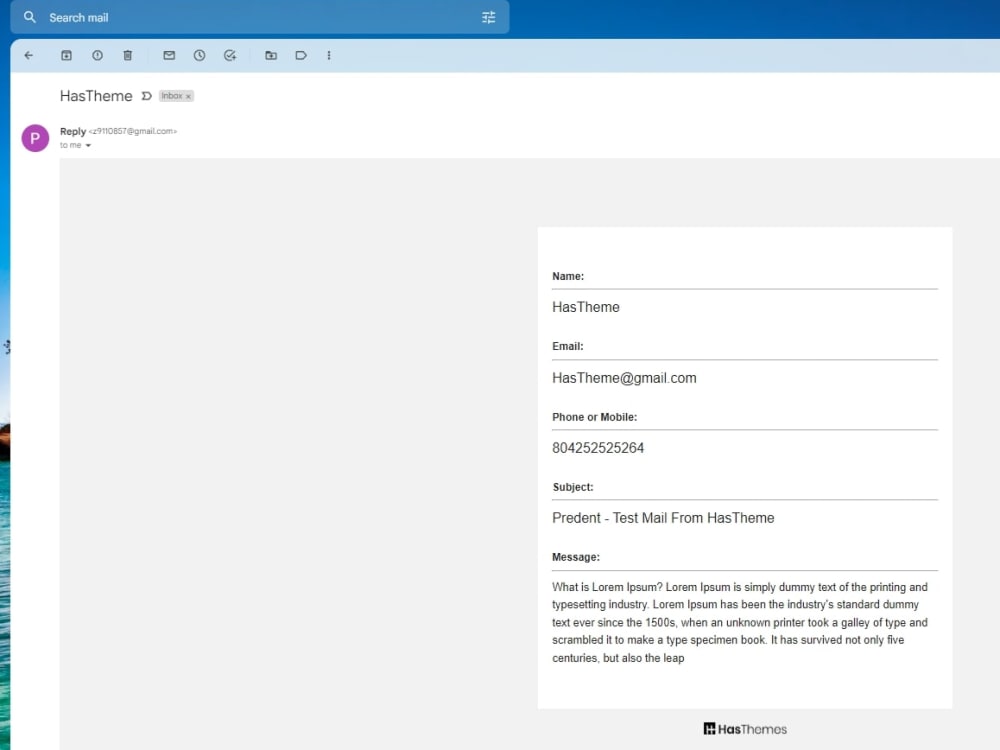Snooze this email
The image size is (1000, 750).
click(x=200, y=55)
